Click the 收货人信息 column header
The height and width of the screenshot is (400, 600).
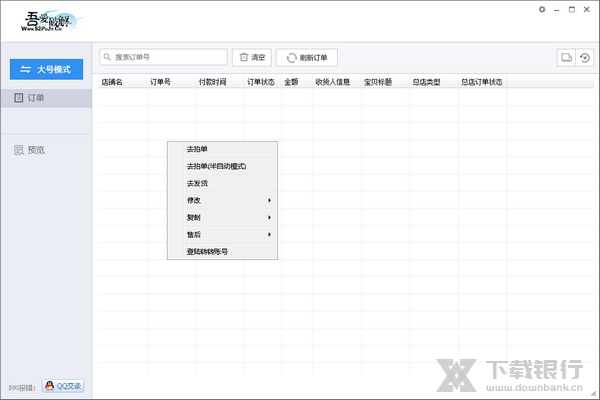pyautogui.click(x=337, y=82)
